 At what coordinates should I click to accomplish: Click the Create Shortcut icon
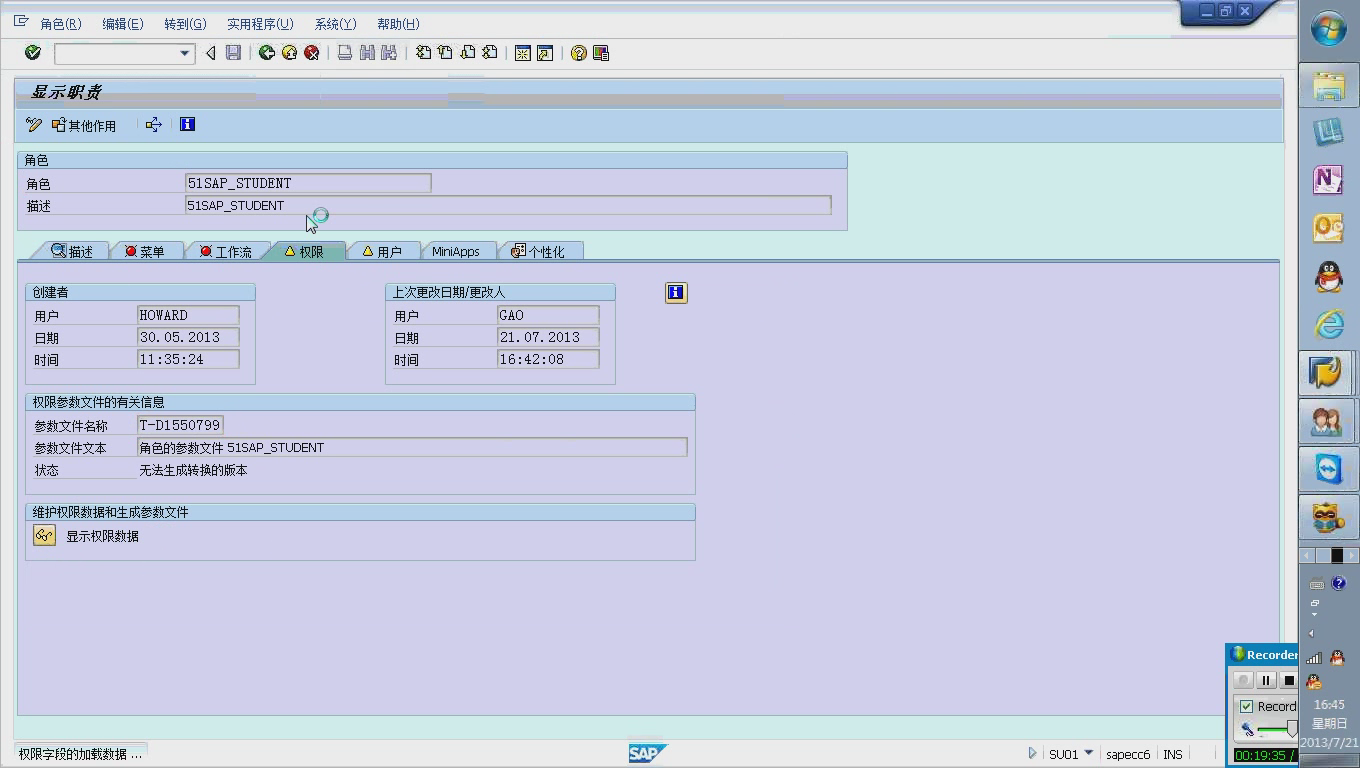[545, 53]
